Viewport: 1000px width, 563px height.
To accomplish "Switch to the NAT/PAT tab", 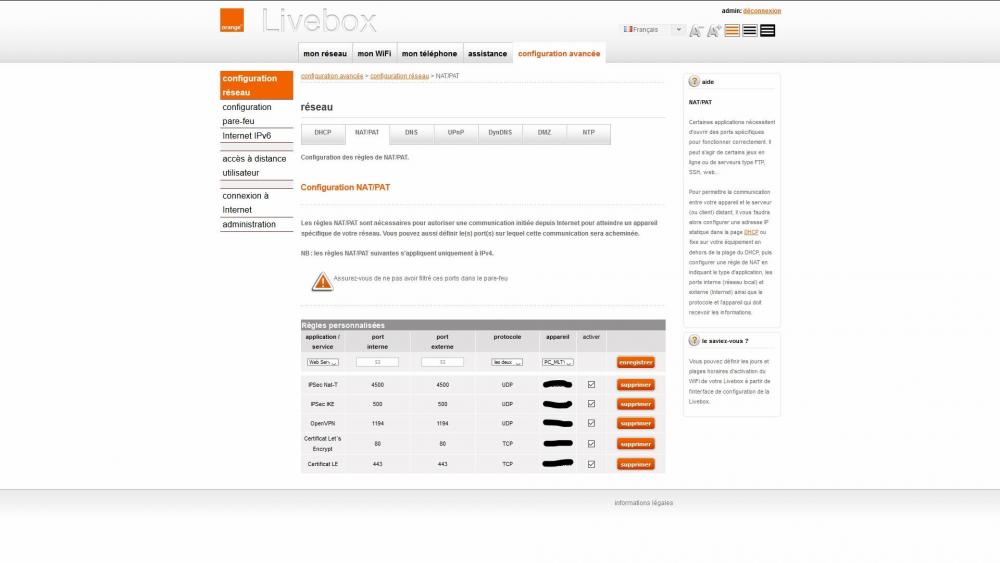I will click(x=367, y=133).
